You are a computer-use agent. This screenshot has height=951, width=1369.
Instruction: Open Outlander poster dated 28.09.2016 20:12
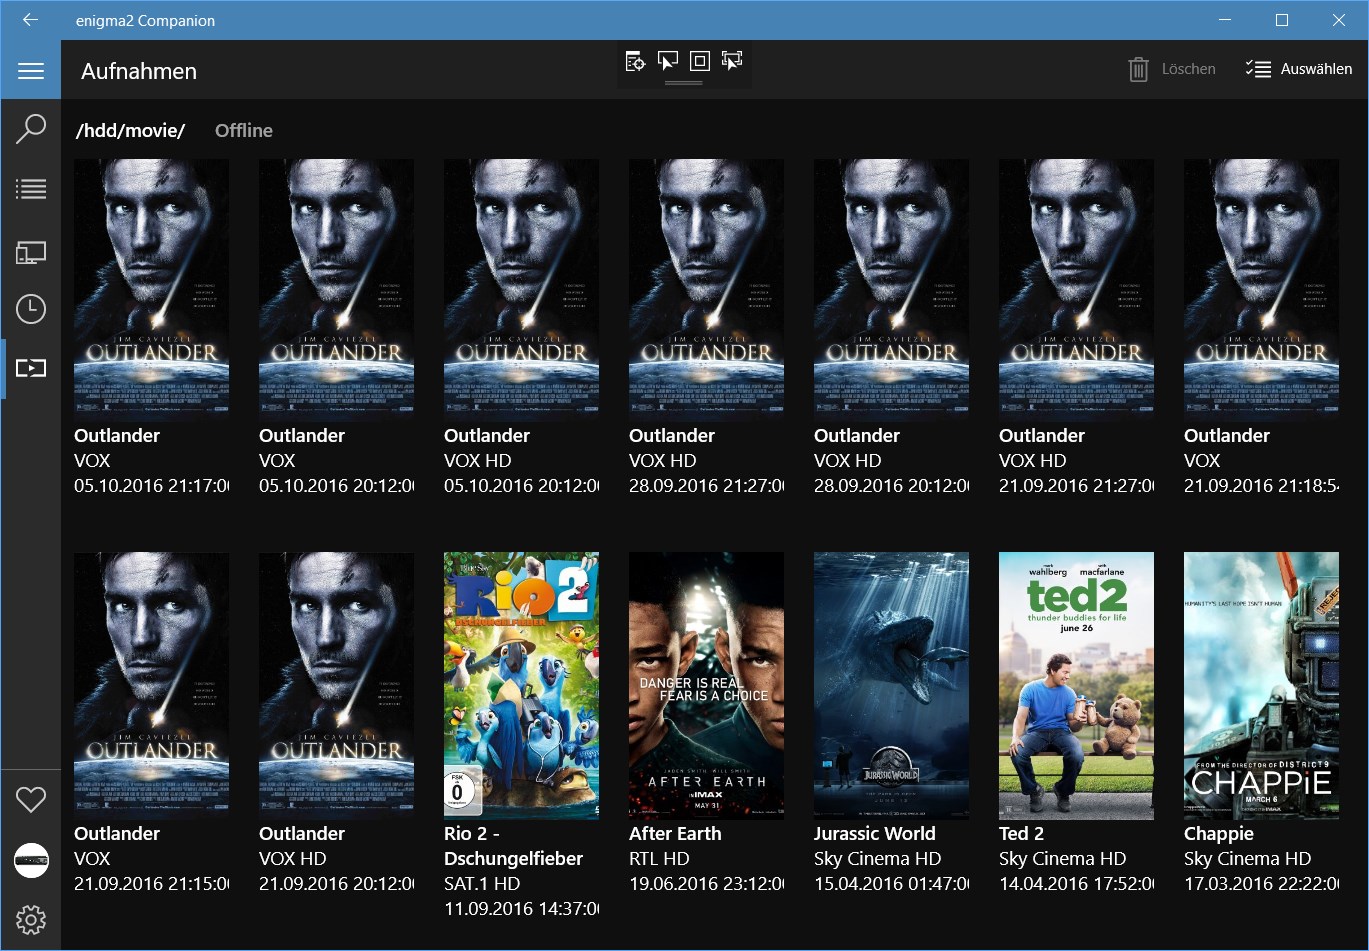click(891, 290)
